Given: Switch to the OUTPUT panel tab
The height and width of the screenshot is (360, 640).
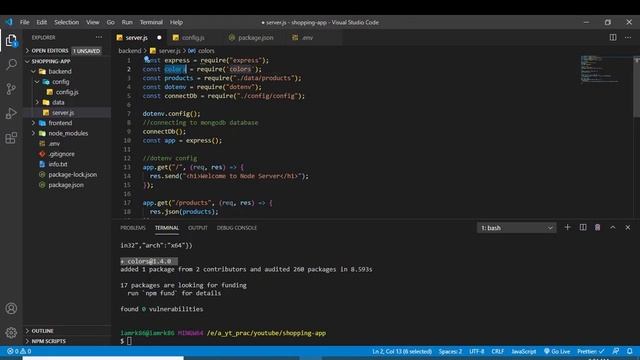Looking at the screenshot, I should pos(198,228).
